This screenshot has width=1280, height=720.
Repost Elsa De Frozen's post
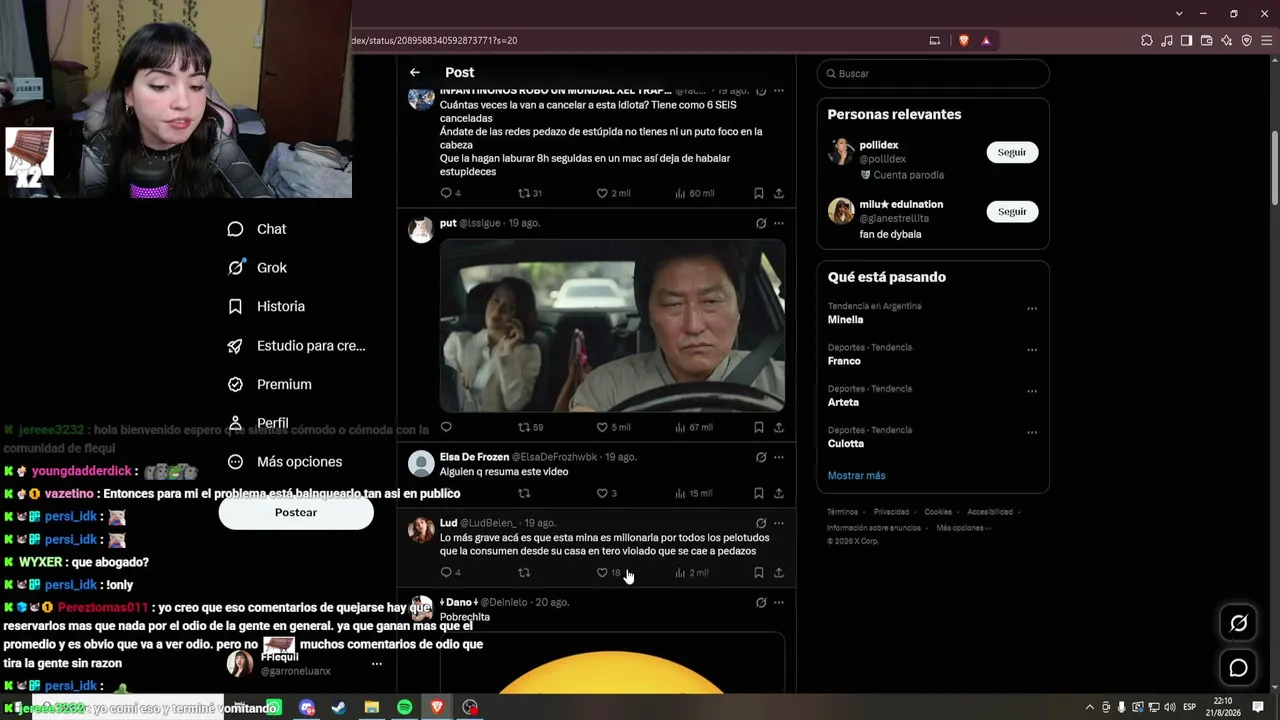coord(524,493)
